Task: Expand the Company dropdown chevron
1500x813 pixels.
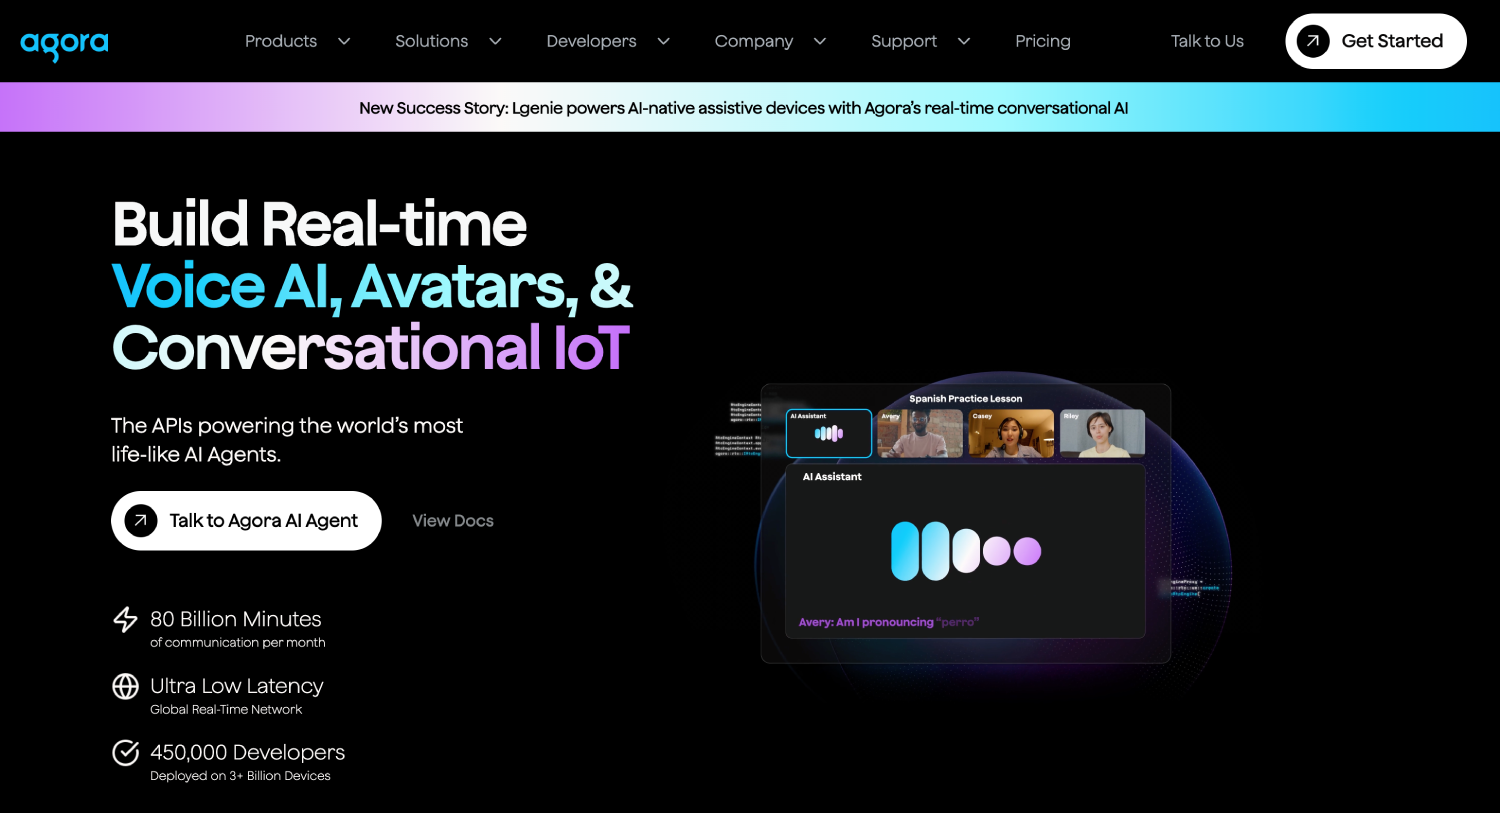Action: coord(820,41)
